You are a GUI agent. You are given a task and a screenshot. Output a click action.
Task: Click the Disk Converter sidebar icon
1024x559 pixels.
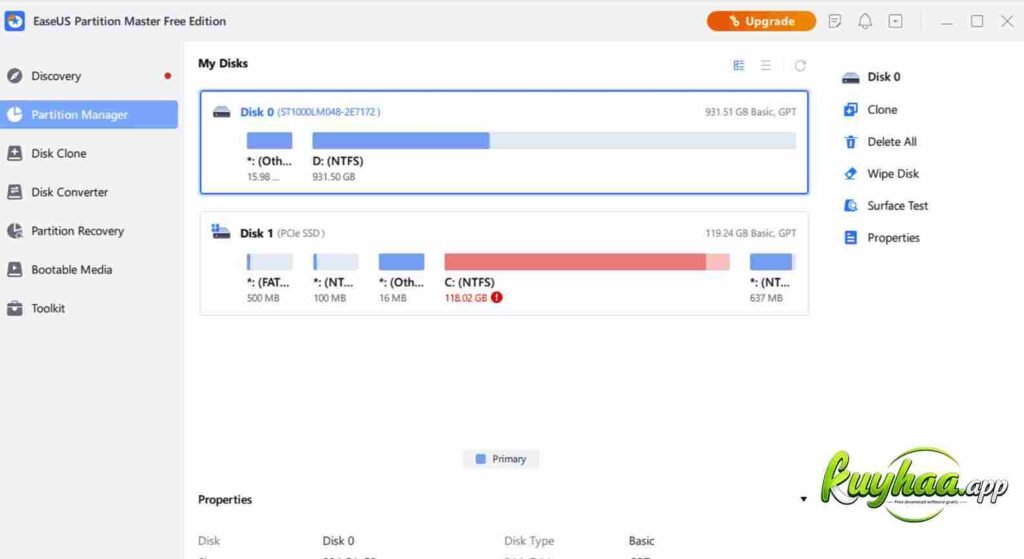pos(14,192)
